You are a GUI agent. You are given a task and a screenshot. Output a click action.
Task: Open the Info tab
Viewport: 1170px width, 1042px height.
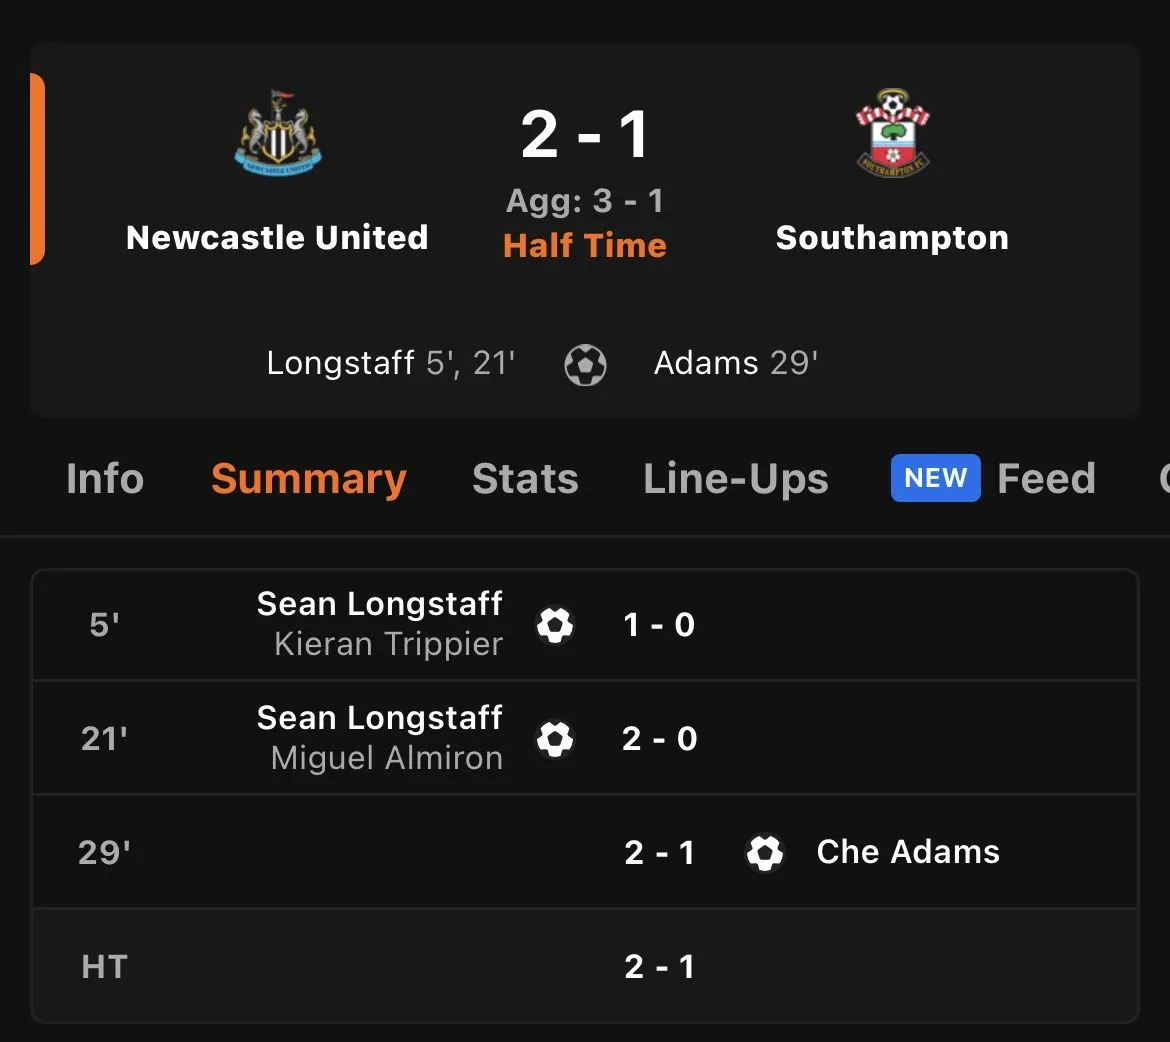point(105,479)
